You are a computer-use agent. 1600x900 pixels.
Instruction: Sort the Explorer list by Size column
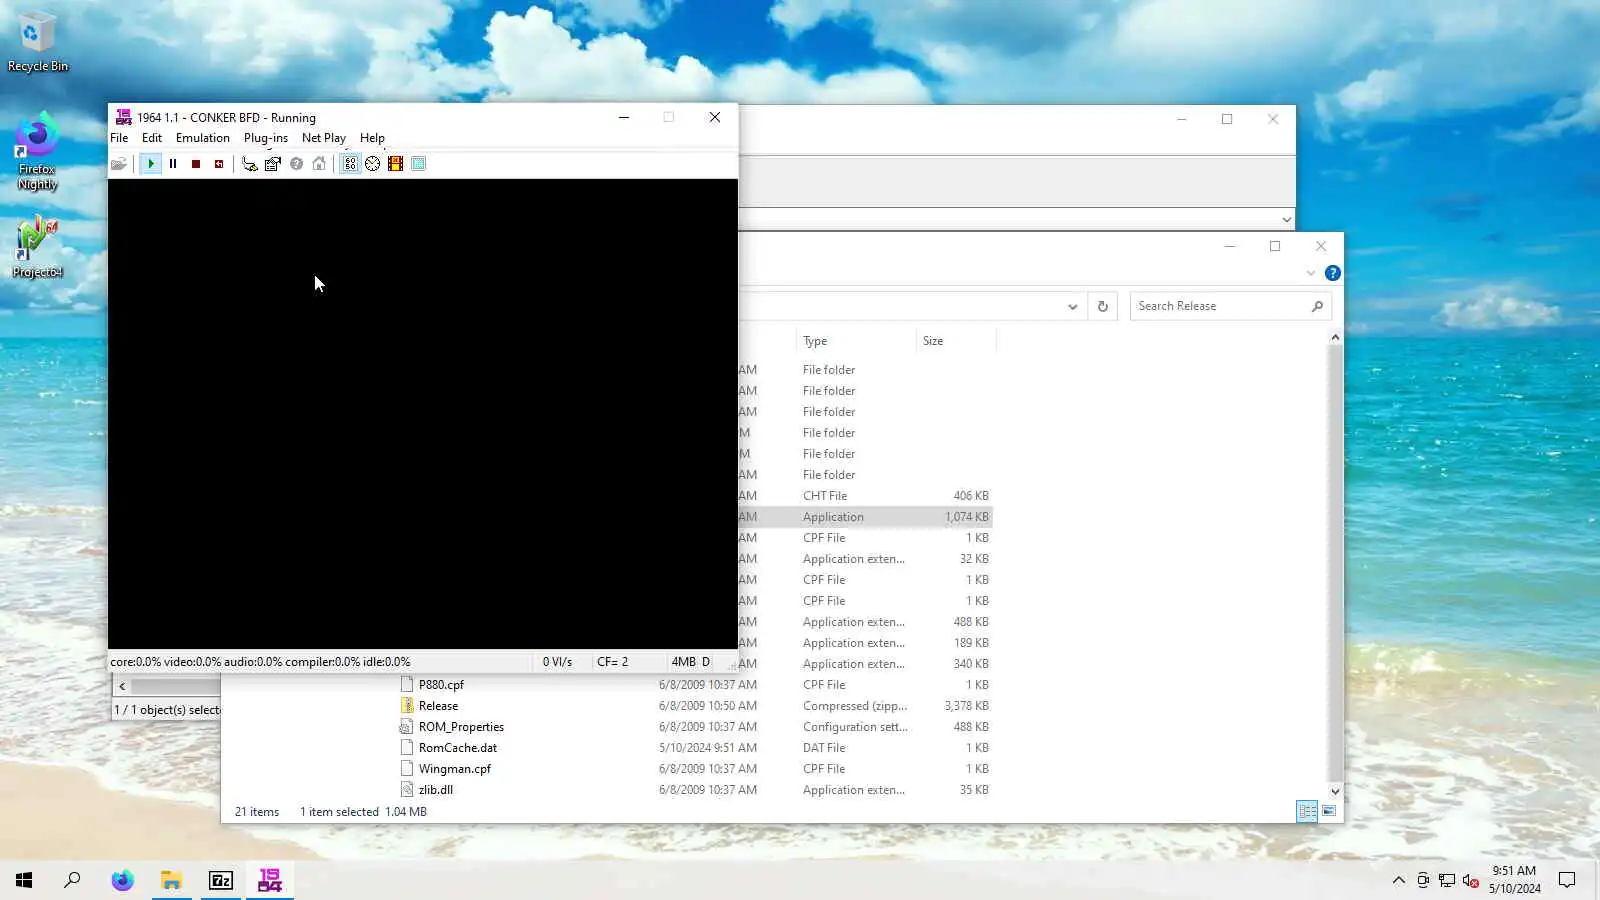click(x=955, y=341)
